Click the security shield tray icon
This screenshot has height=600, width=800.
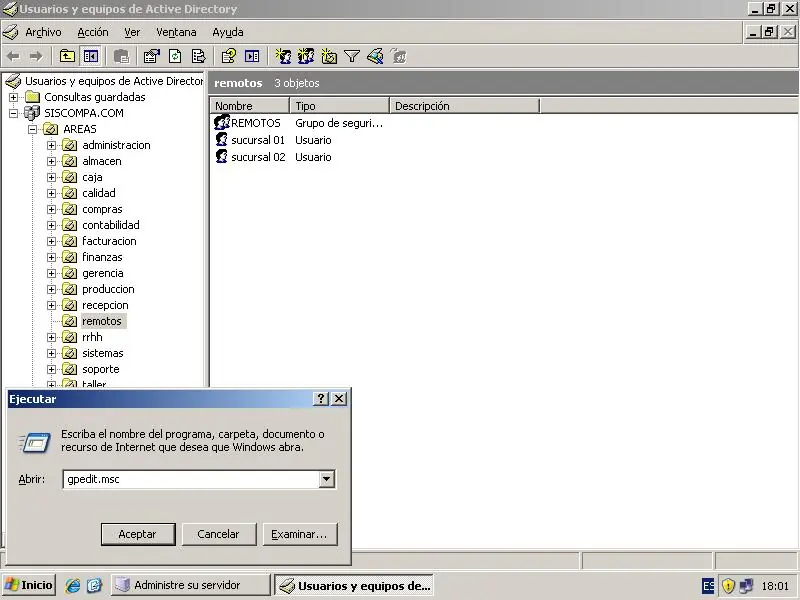tap(729, 586)
